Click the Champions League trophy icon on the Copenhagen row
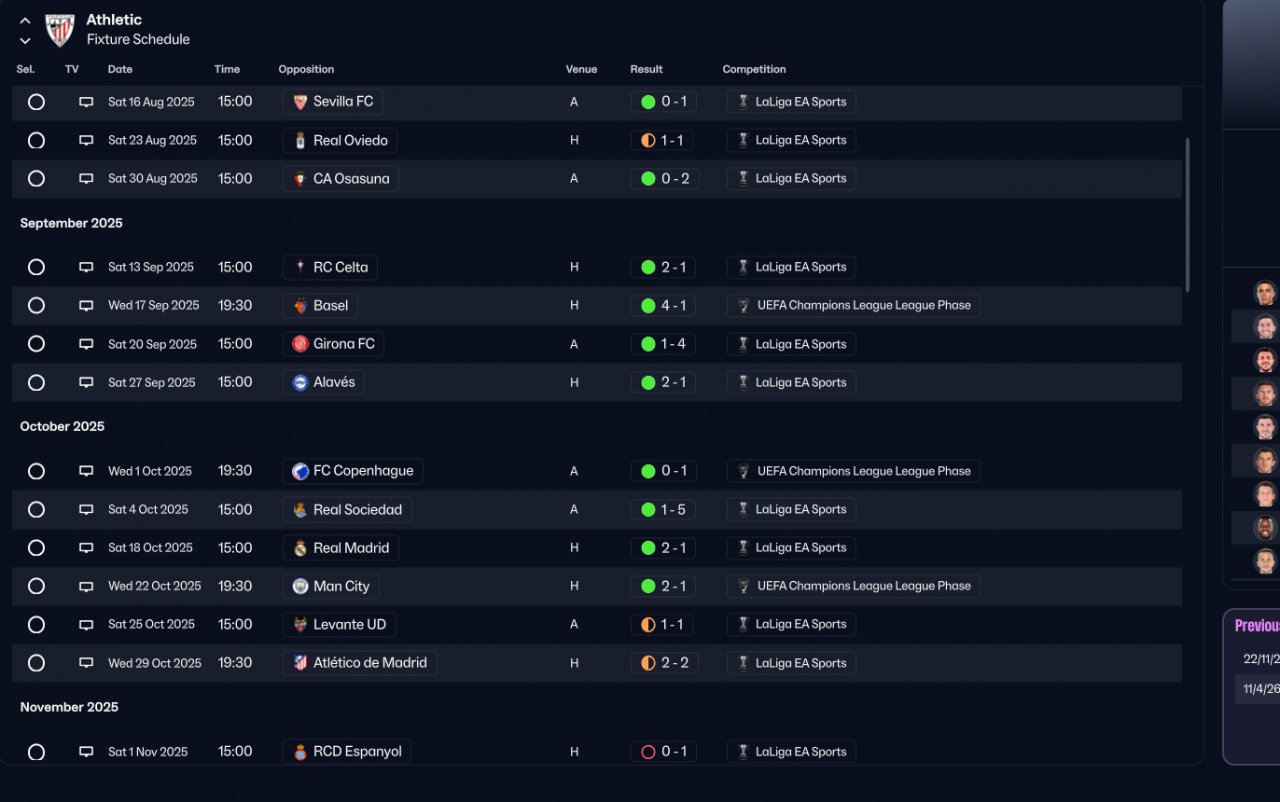The height and width of the screenshot is (802, 1280). (743, 471)
